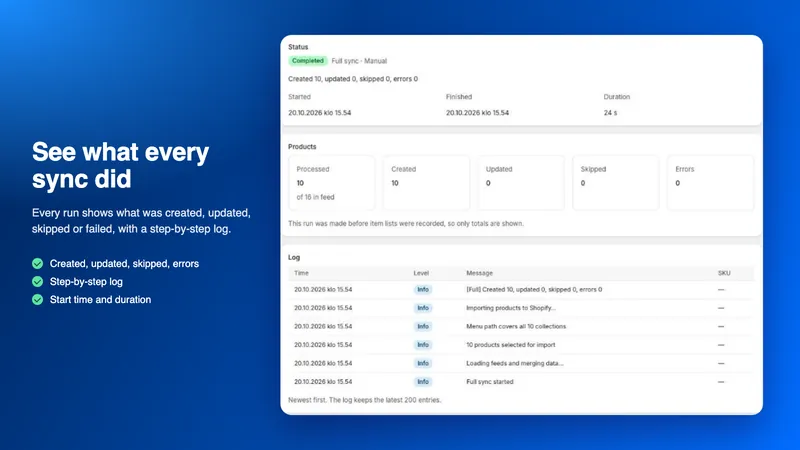Click the Info badge in the '[Full] Created 10' row

pyautogui.click(x=423, y=290)
